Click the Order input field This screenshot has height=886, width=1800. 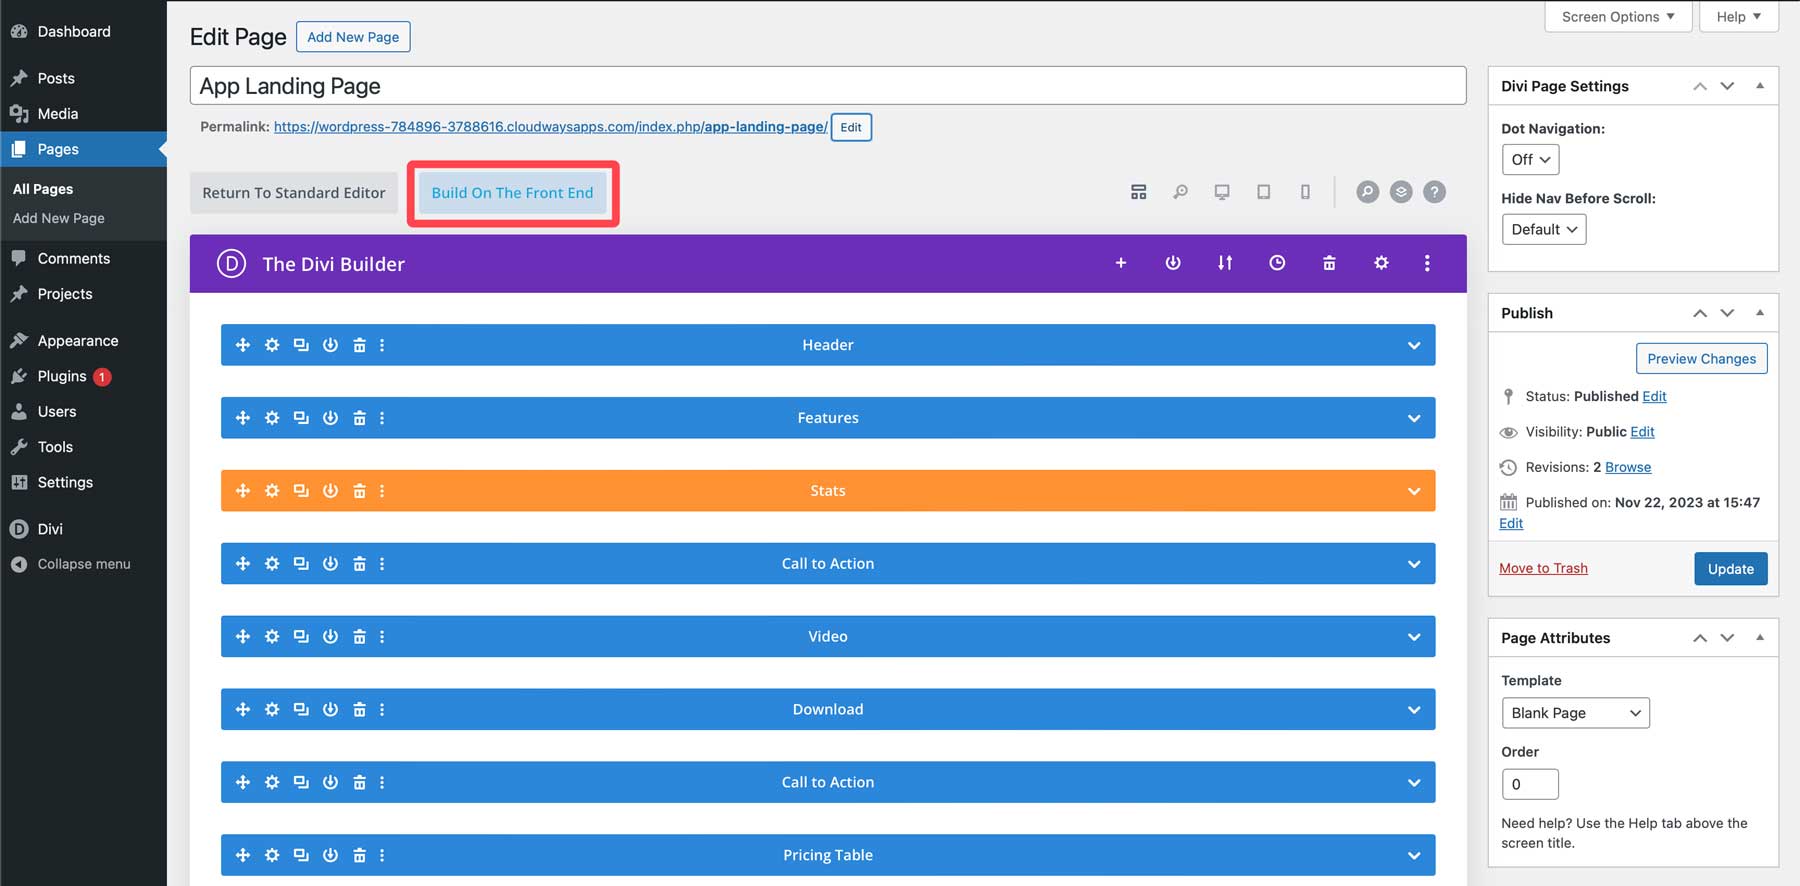click(1530, 784)
